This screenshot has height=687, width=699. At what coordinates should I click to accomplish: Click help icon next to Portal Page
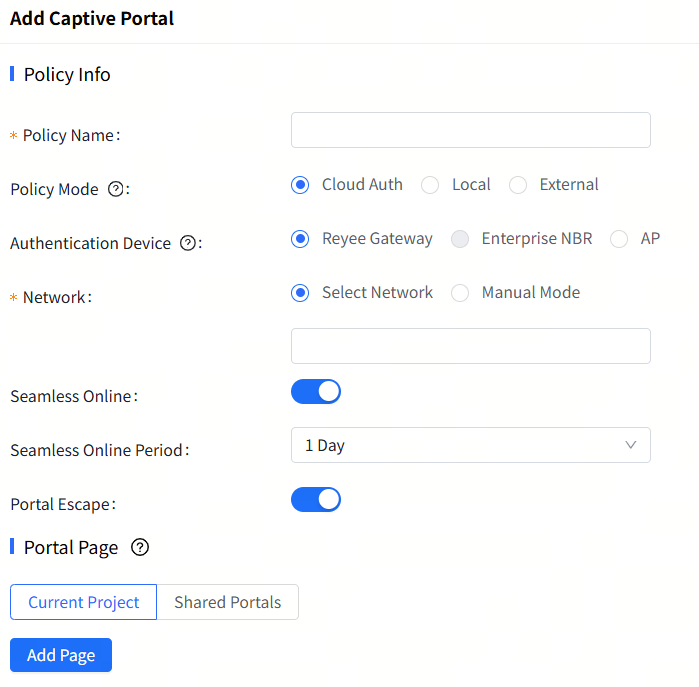pos(140,547)
